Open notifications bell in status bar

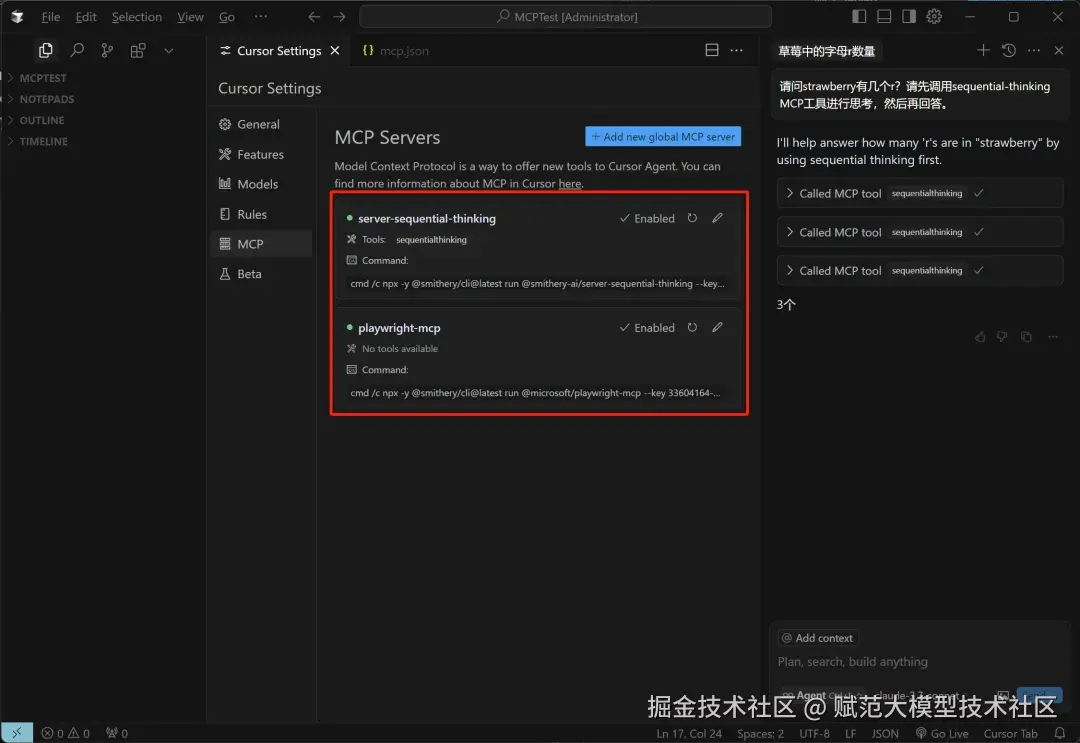click(1060, 733)
